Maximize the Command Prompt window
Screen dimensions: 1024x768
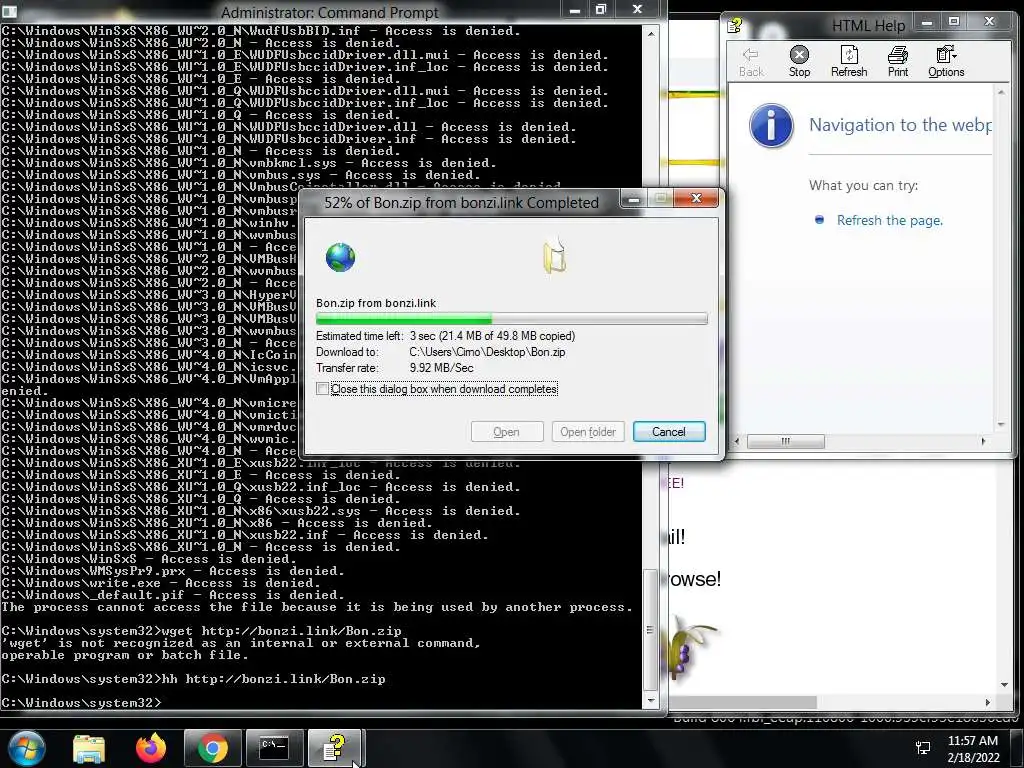[x=601, y=9]
